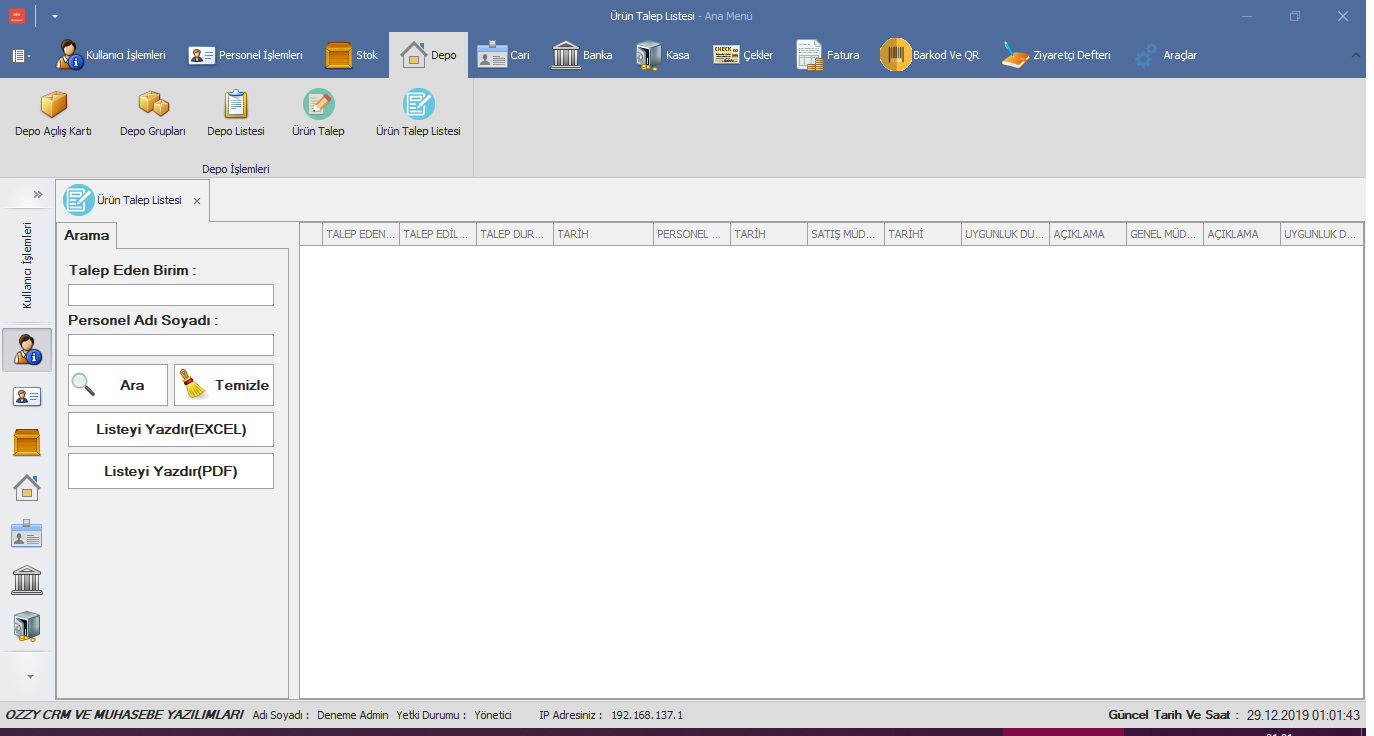The image size is (1374, 736).
Task: Click the orange stock box sidebar icon
Action: pyautogui.click(x=27, y=442)
